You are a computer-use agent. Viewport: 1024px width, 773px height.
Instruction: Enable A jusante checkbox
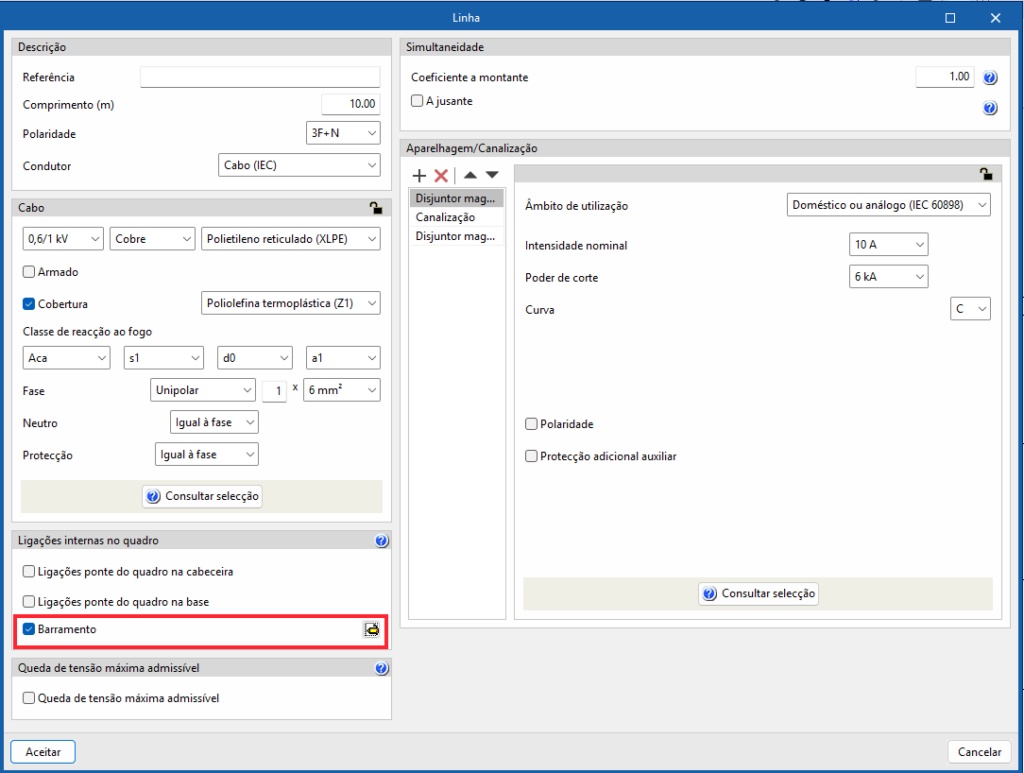(417, 101)
